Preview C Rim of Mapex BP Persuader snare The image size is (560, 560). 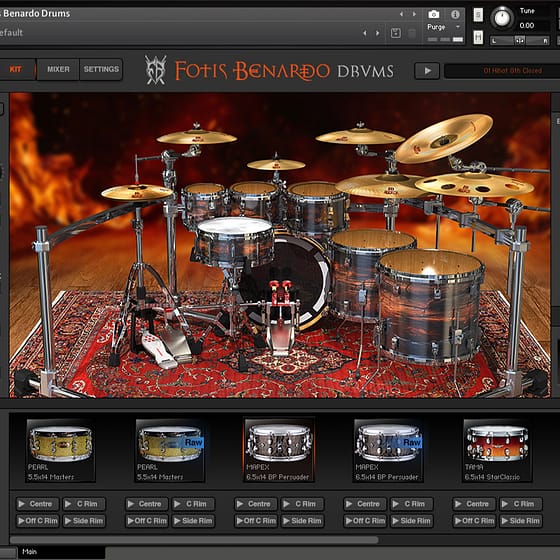coord(303,504)
